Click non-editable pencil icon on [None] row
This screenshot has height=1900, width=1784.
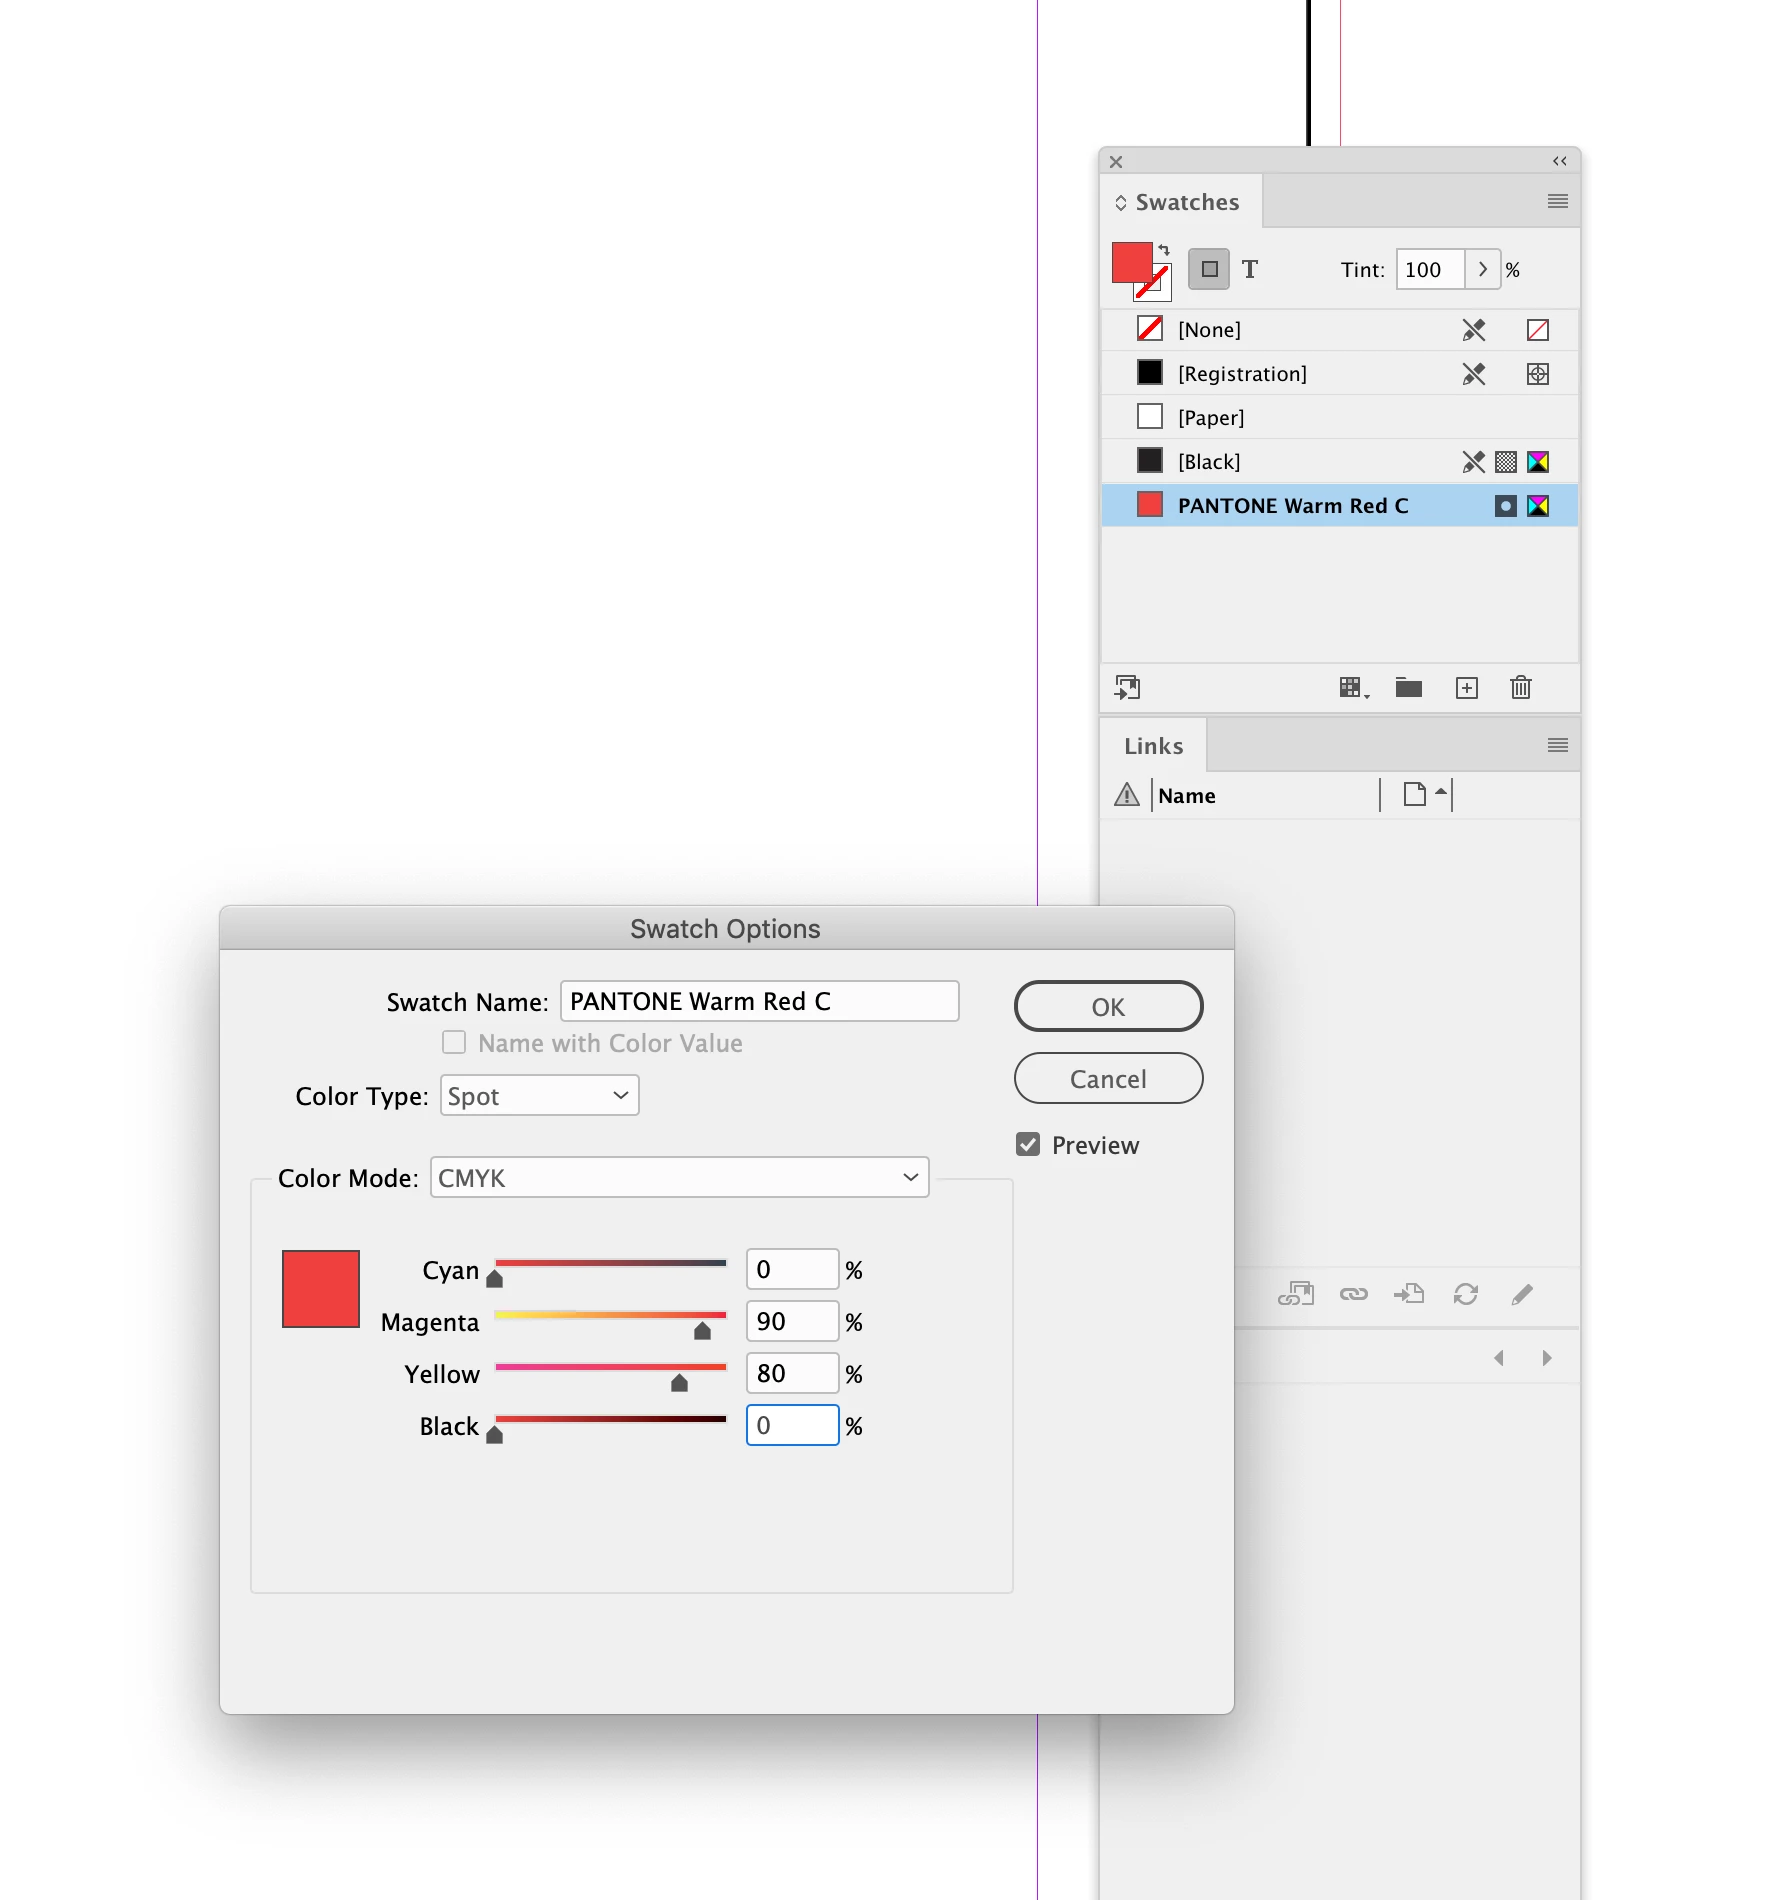[1473, 329]
